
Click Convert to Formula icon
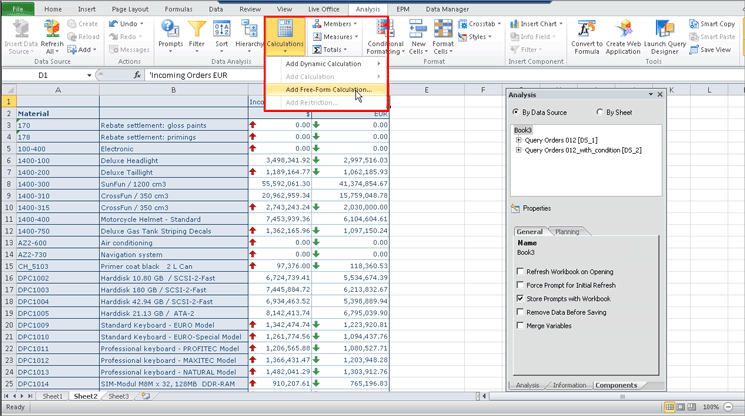586,29
